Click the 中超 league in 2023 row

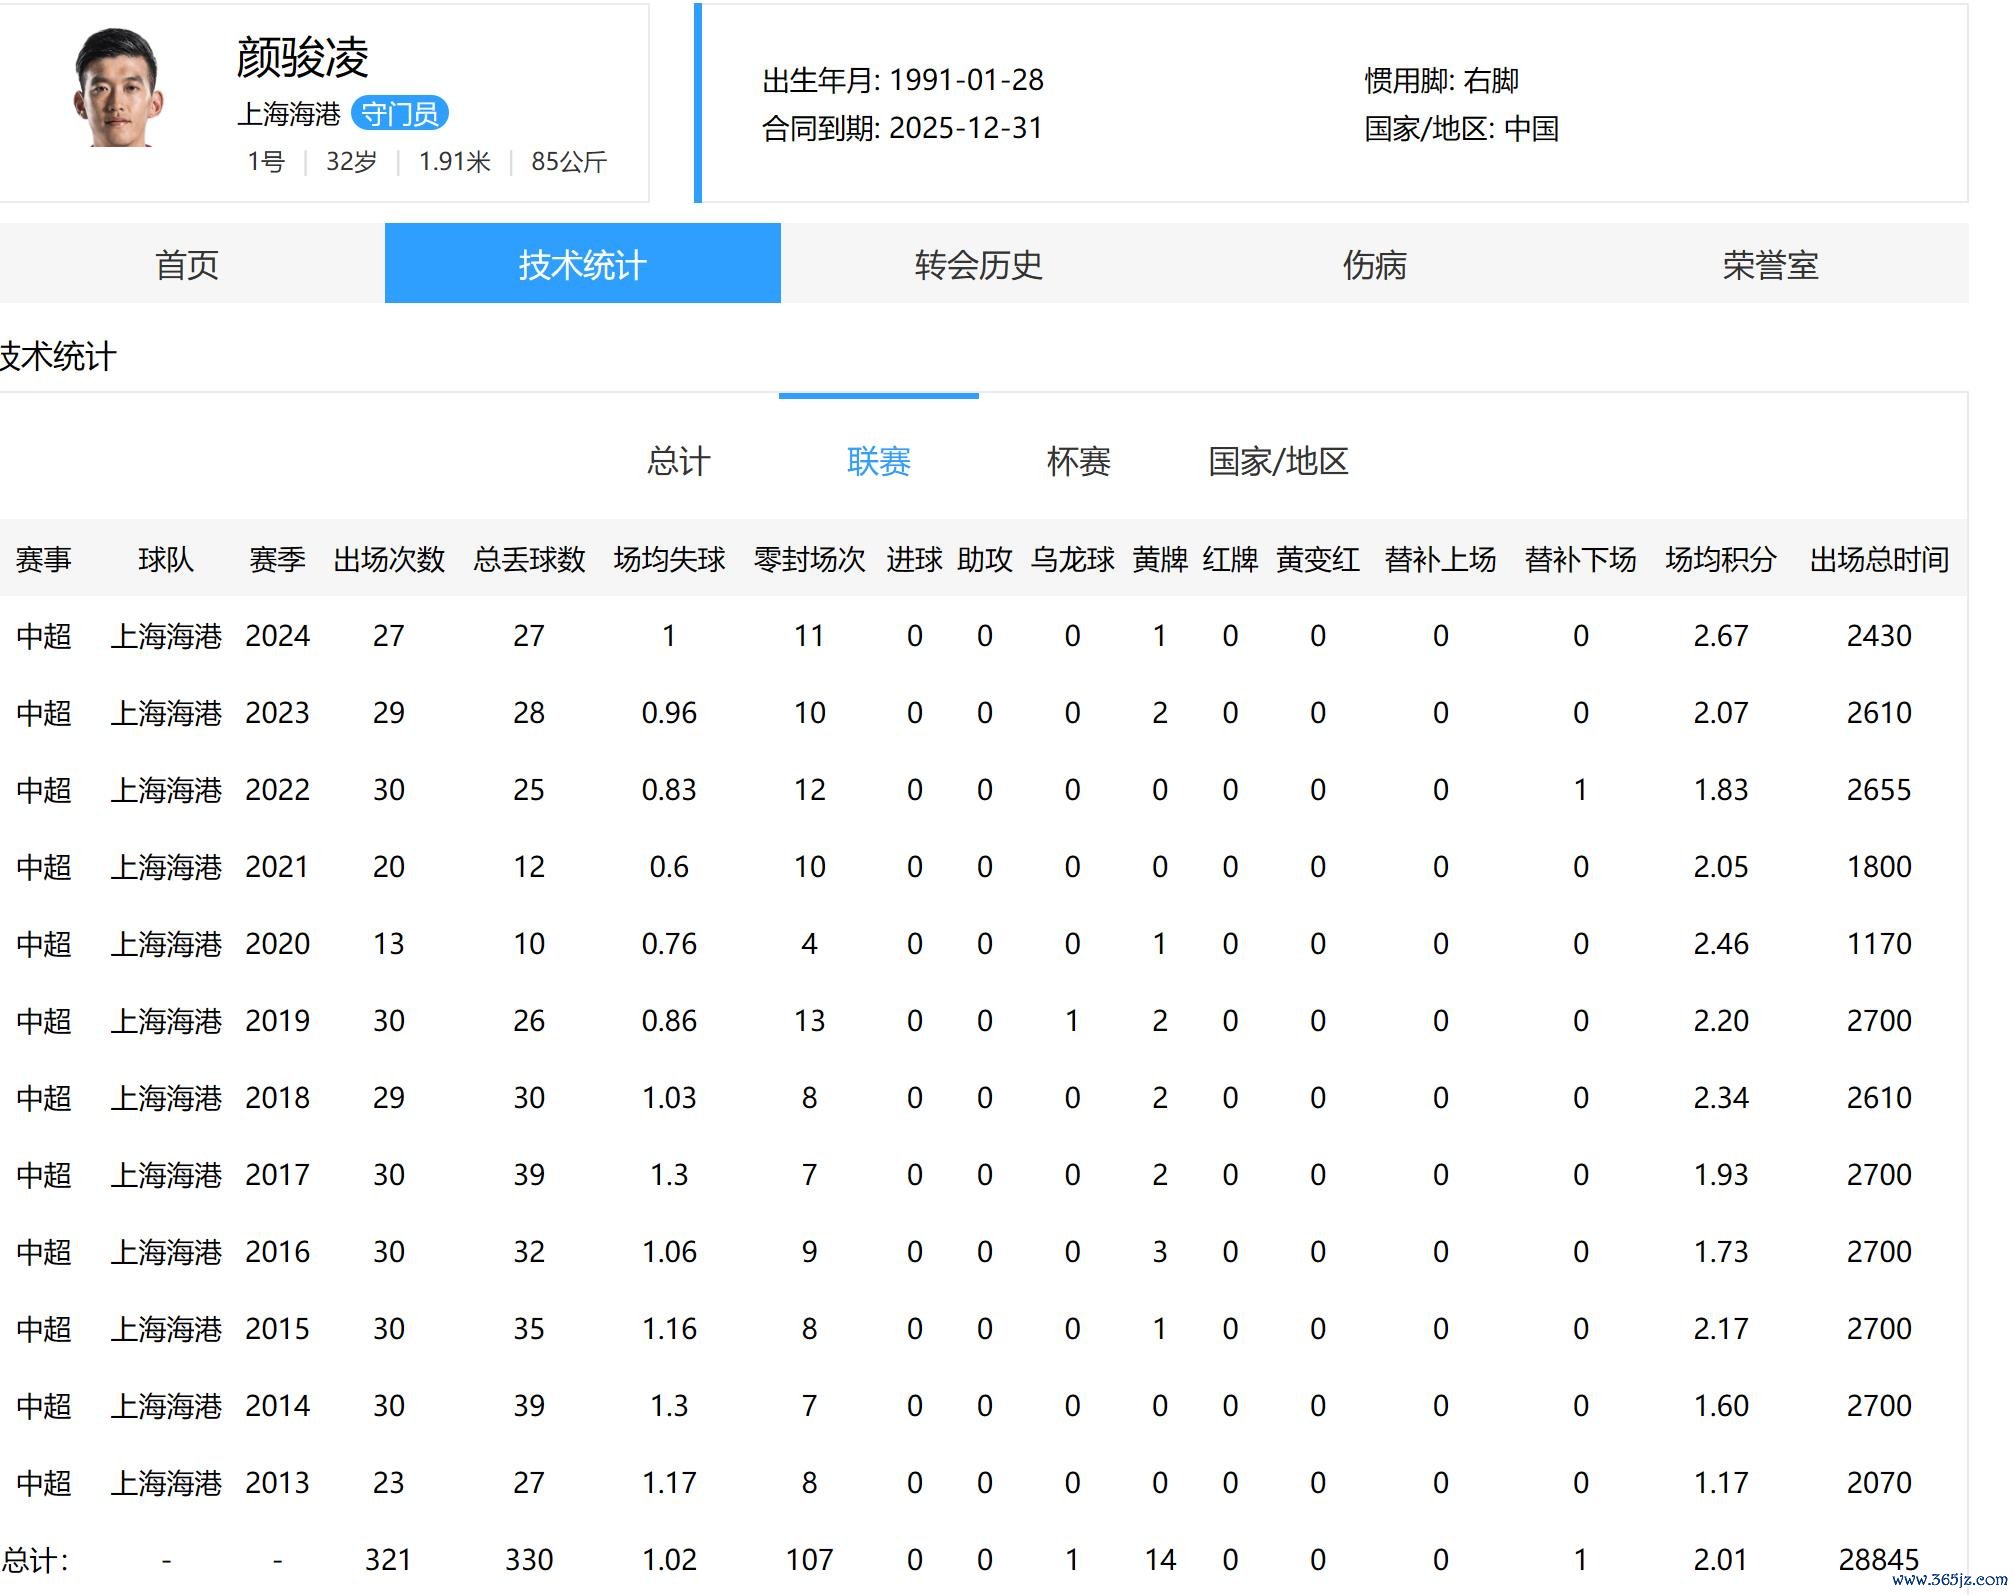(44, 713)
